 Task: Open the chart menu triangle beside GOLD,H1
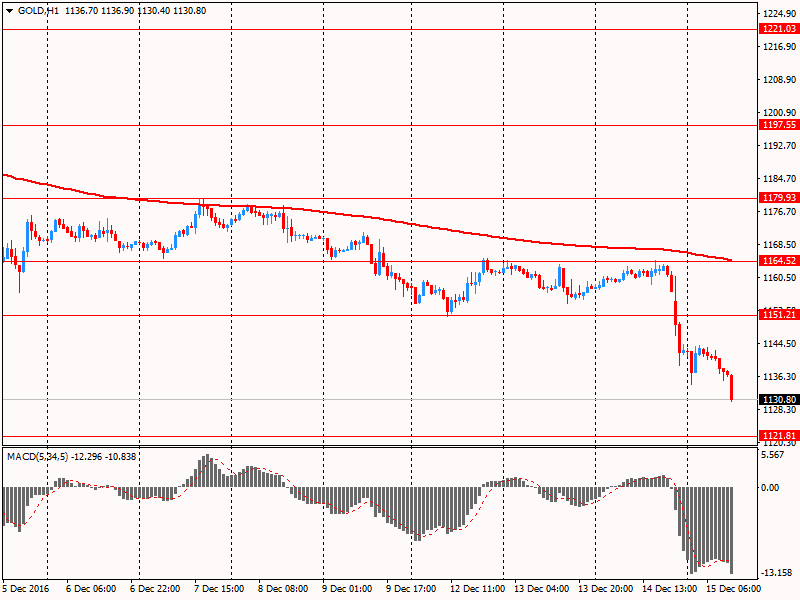[9, 11]
